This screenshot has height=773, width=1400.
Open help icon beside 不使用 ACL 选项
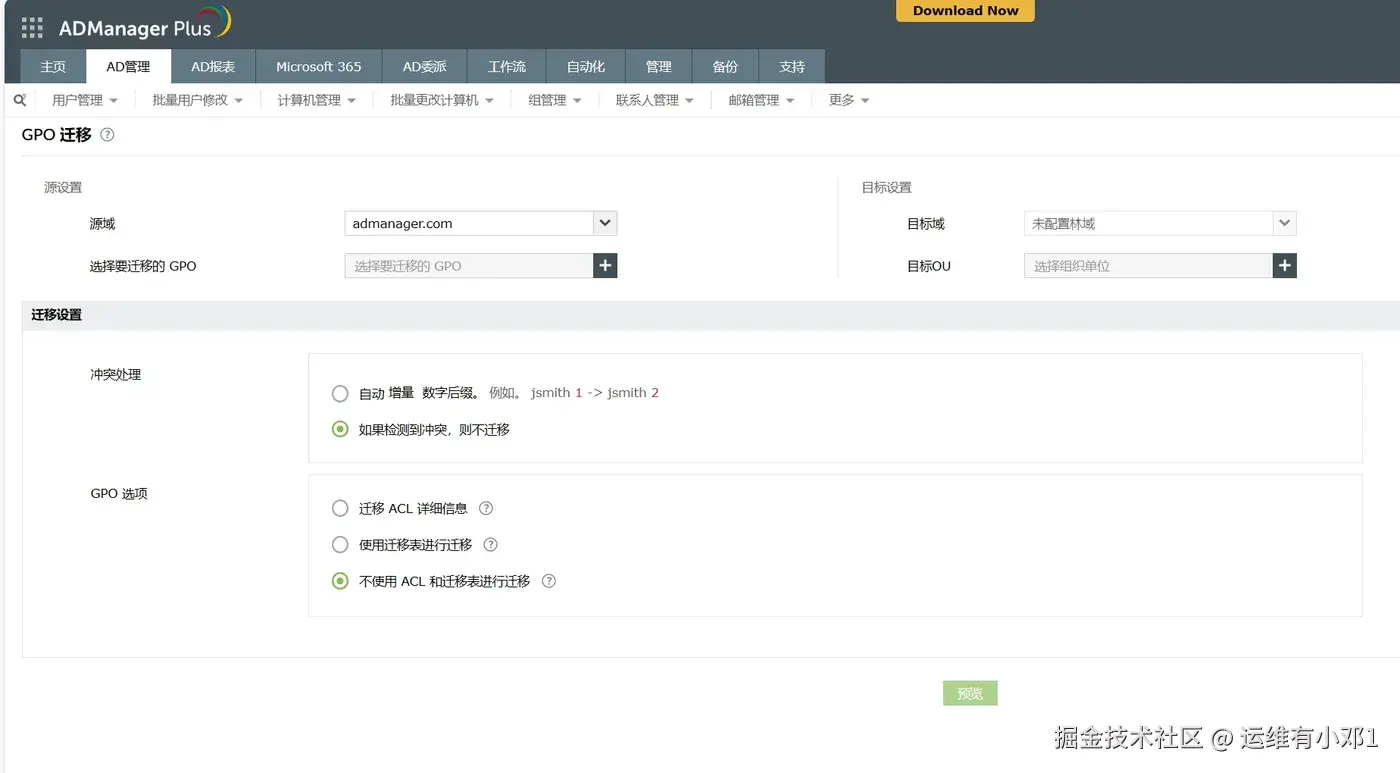coord(548,580)
